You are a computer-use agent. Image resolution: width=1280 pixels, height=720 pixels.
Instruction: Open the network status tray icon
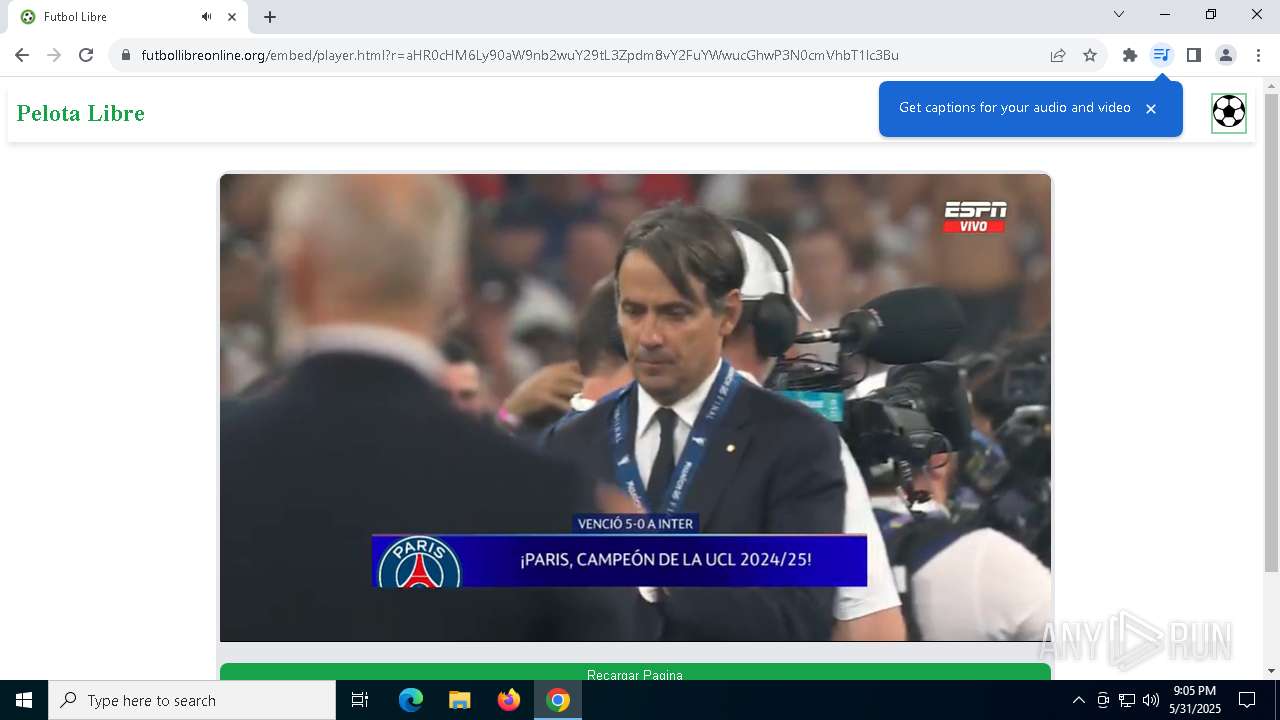(x=1127, y=700)
